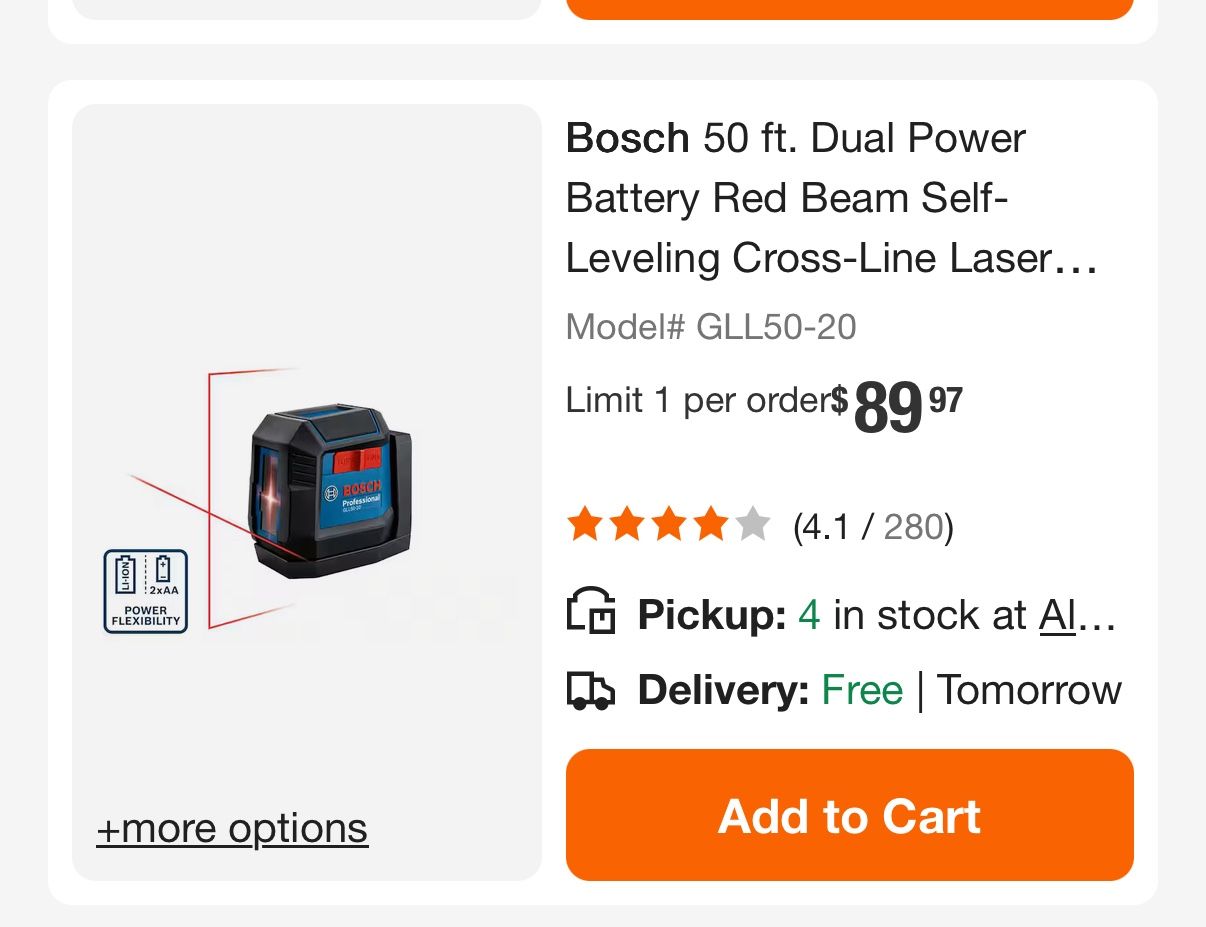Click the Tomorrow delivery estimate
Image resolution: width=1206 pixels, height=927 pixels.
[1029, 690]
